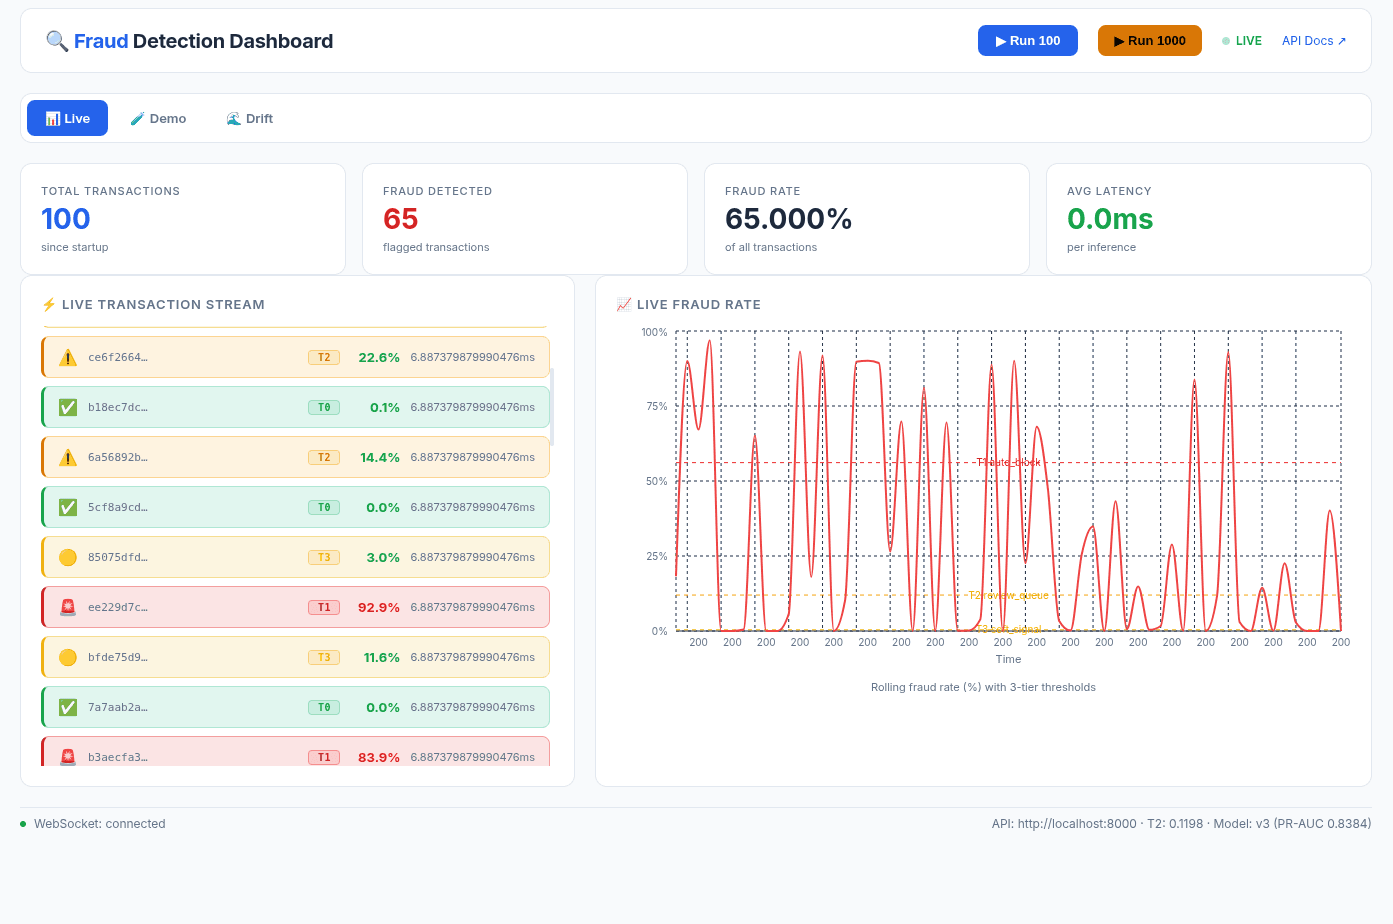The image size is (1393, 924).
Task: Switch to the Live tab
Action: tap(67, 118)
